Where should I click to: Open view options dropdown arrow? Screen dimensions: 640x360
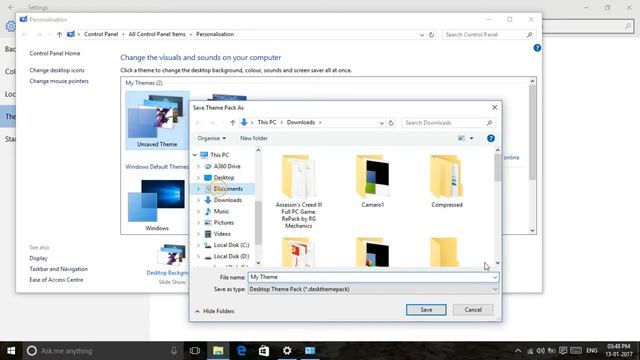(471, 138)
